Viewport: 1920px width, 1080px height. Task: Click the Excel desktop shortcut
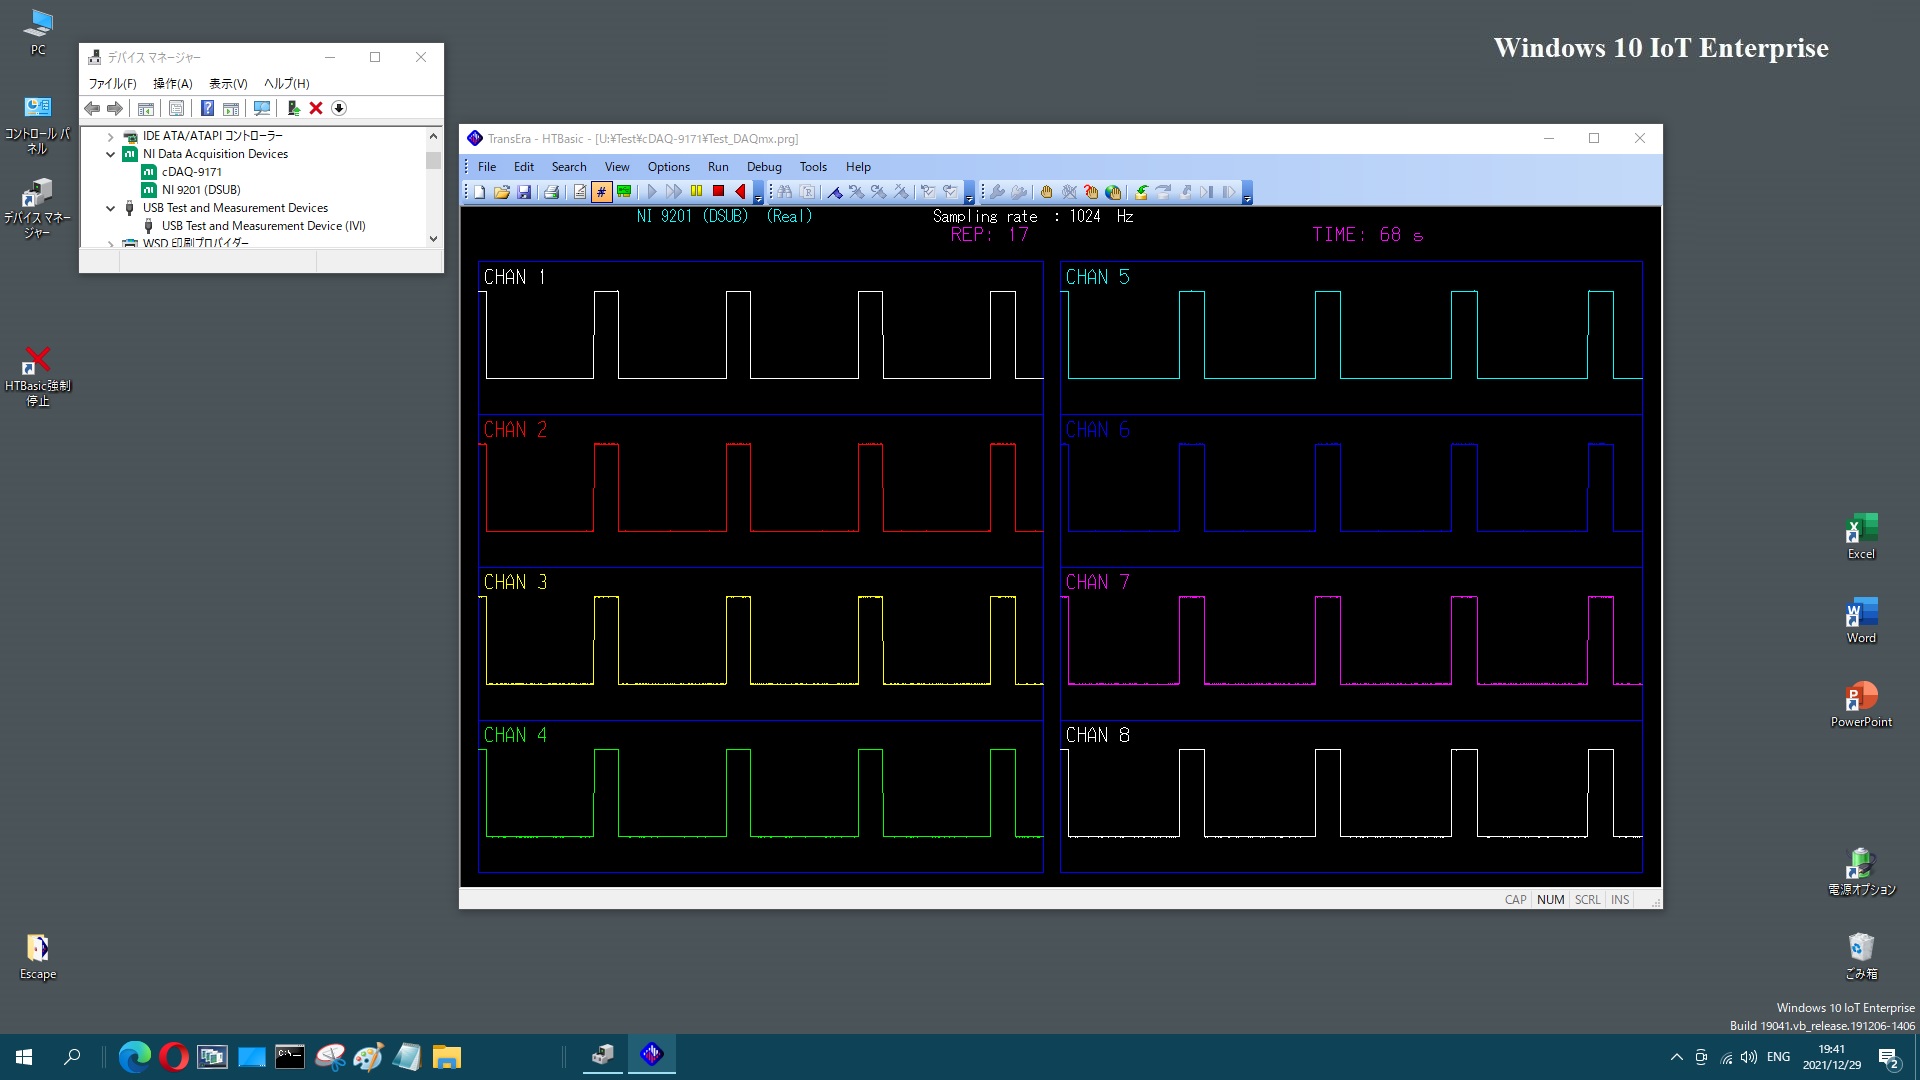click(1861, 536)
